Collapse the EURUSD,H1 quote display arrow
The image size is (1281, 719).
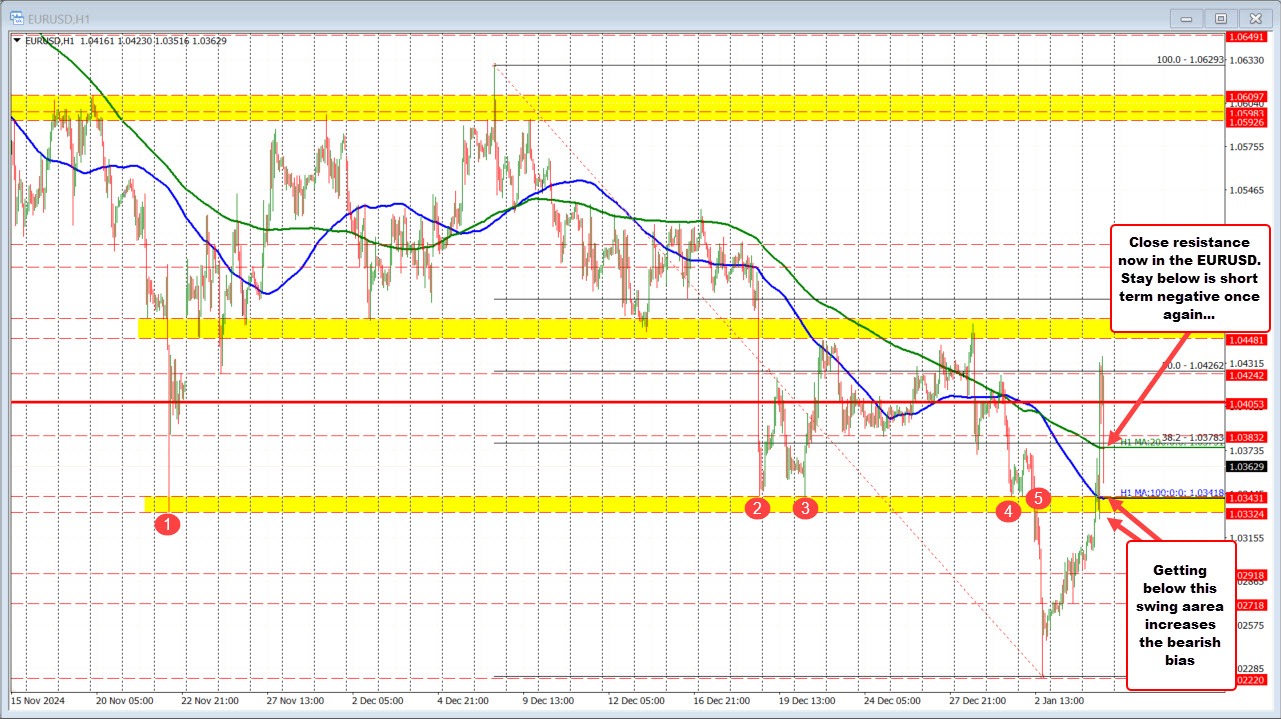click(x=17, y=41)
